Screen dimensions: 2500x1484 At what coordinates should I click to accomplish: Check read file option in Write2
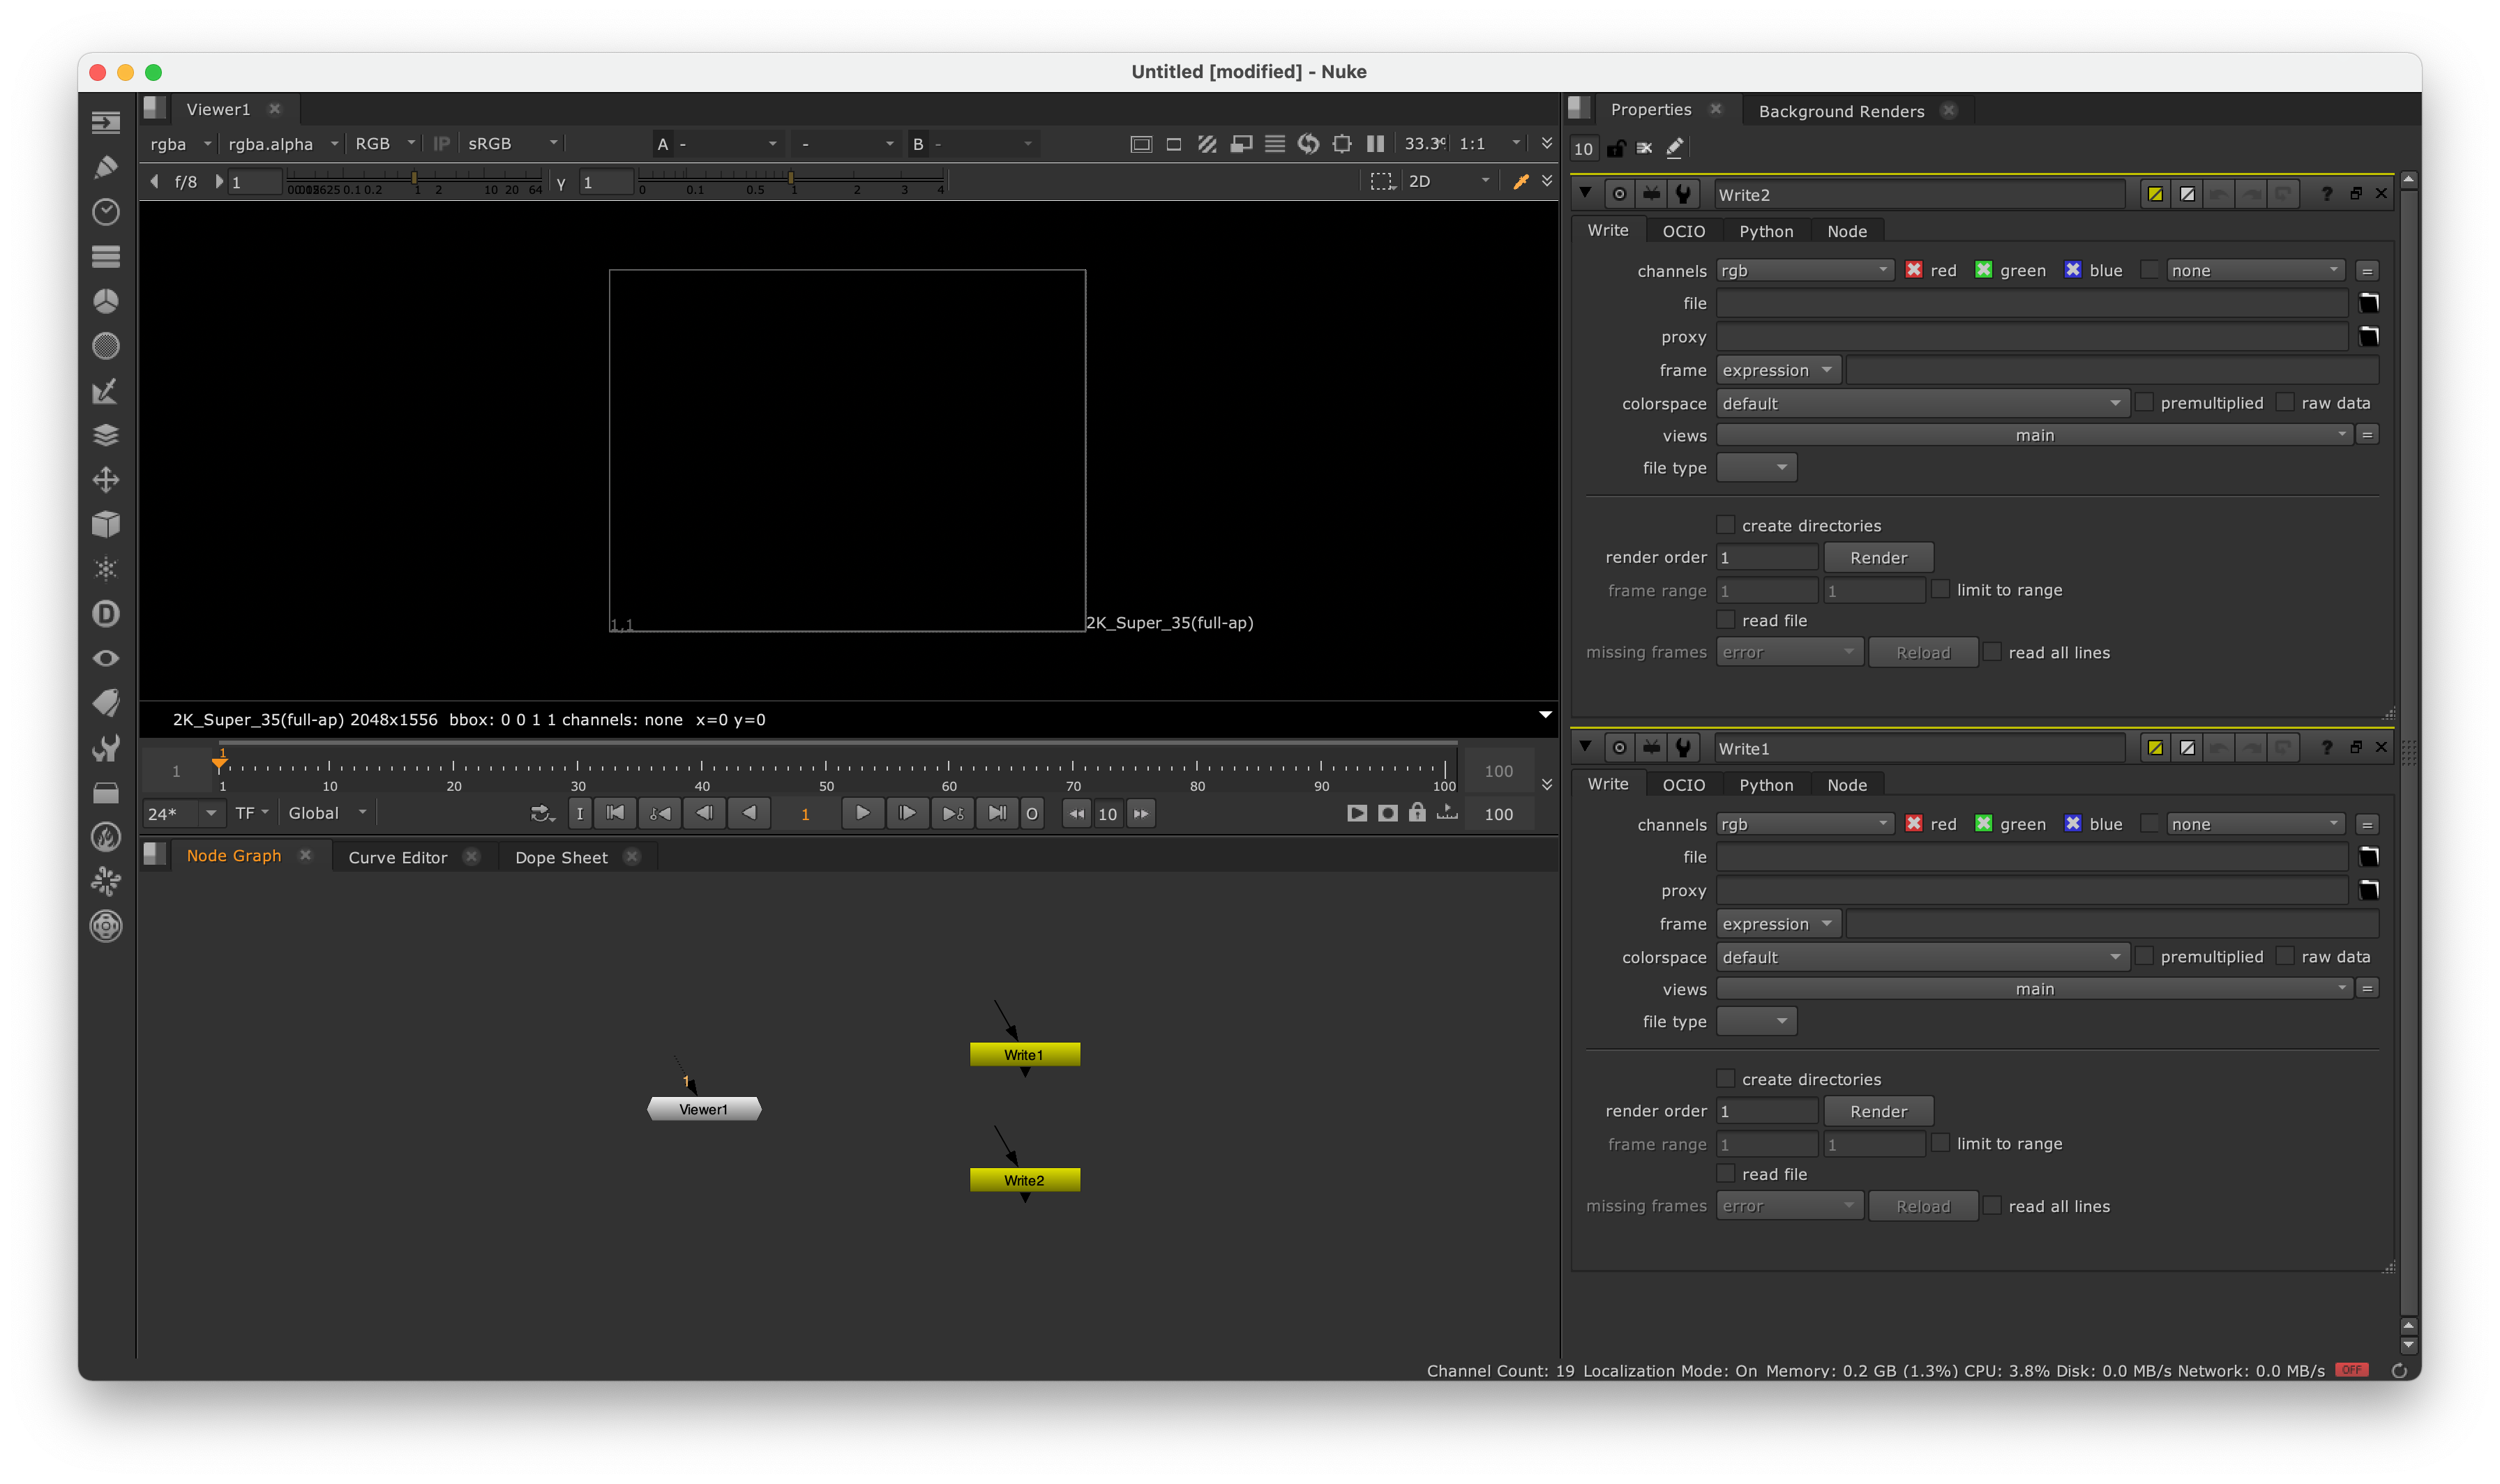[x=1726, y=620]
